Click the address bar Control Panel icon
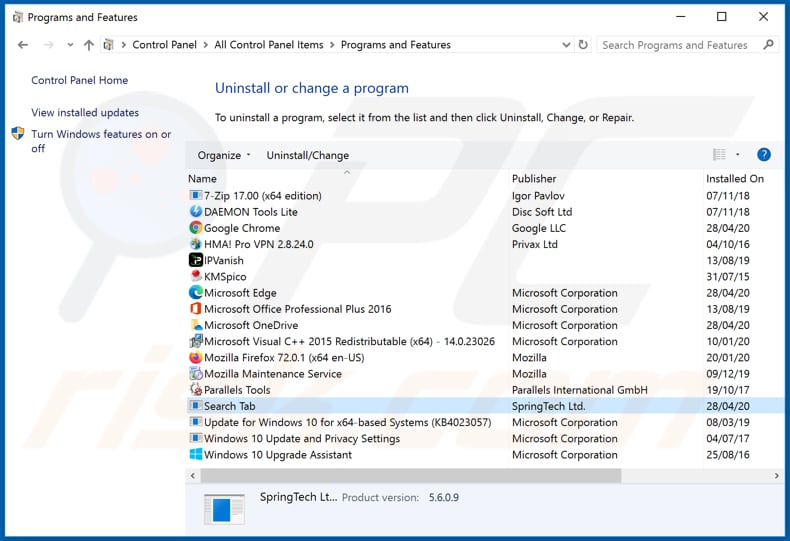 [108, 45]
